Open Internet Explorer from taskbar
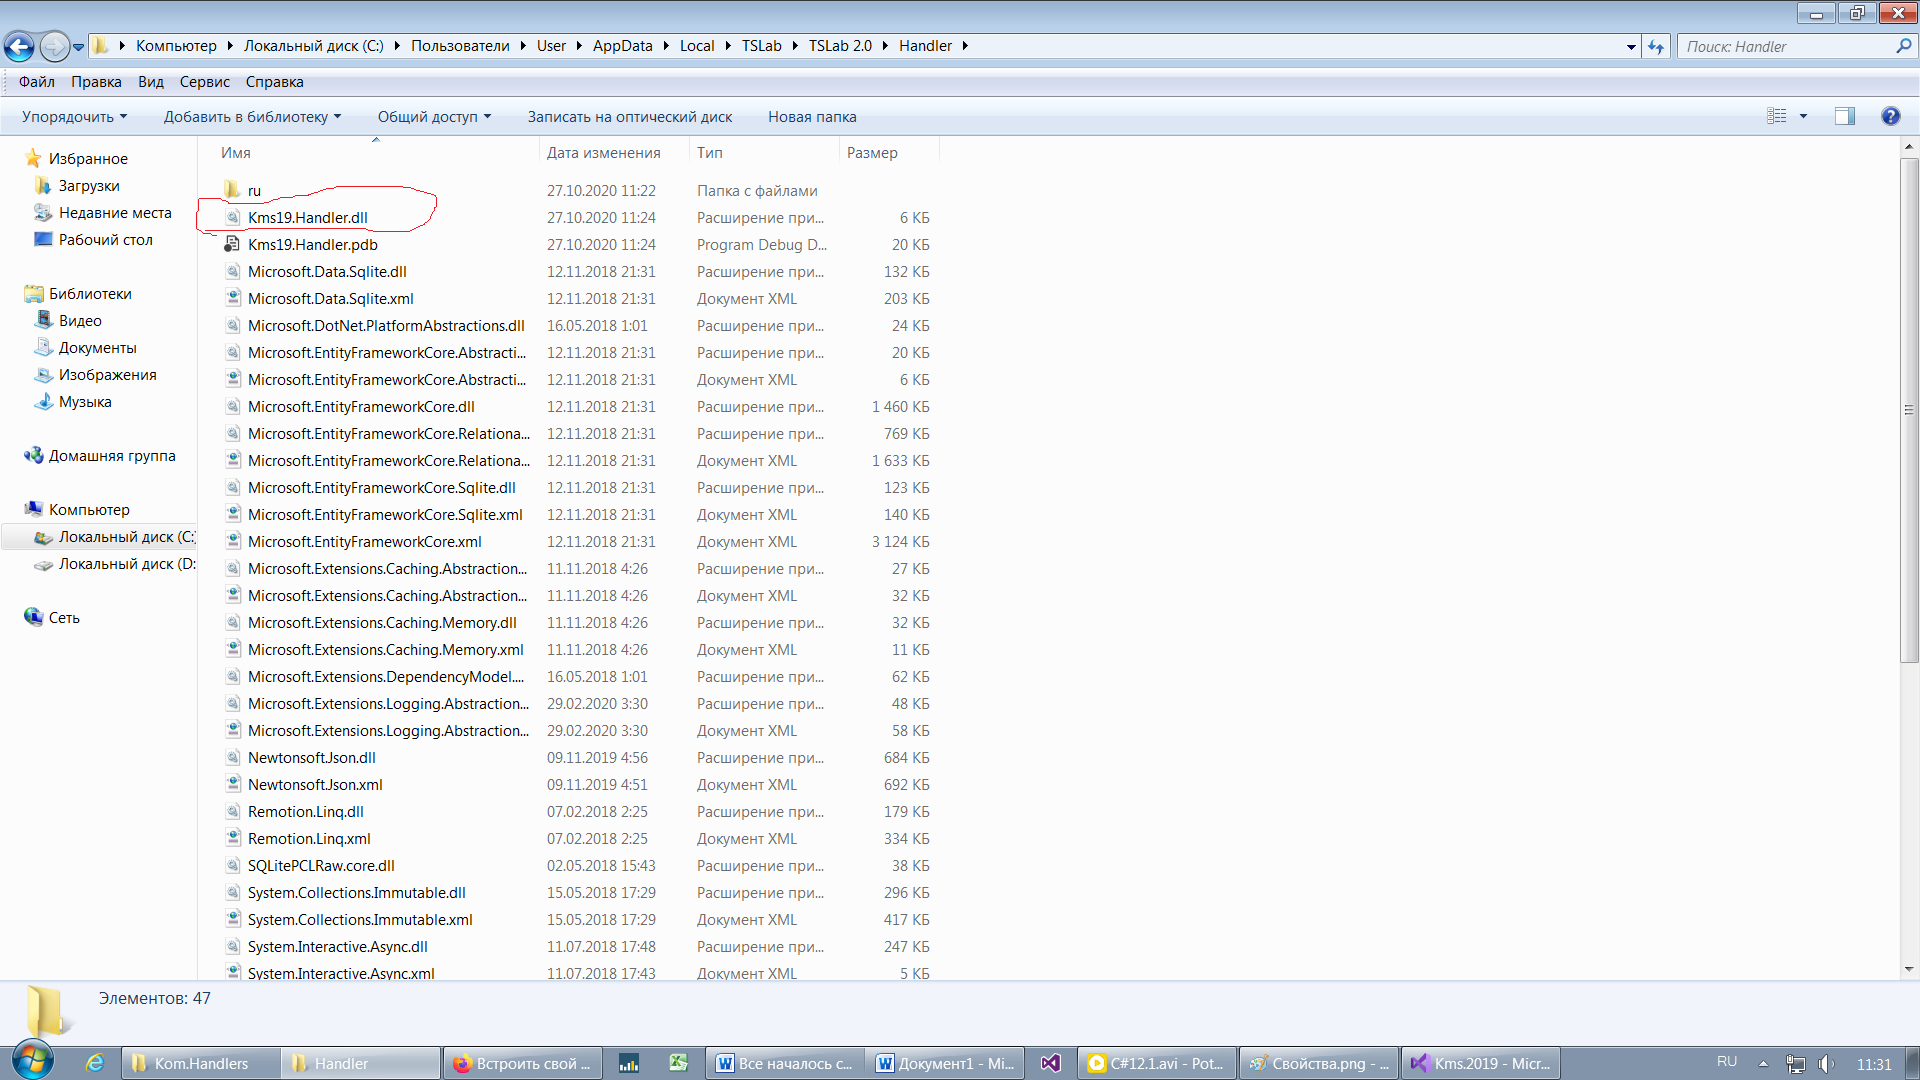 [x=95, y=1063]
